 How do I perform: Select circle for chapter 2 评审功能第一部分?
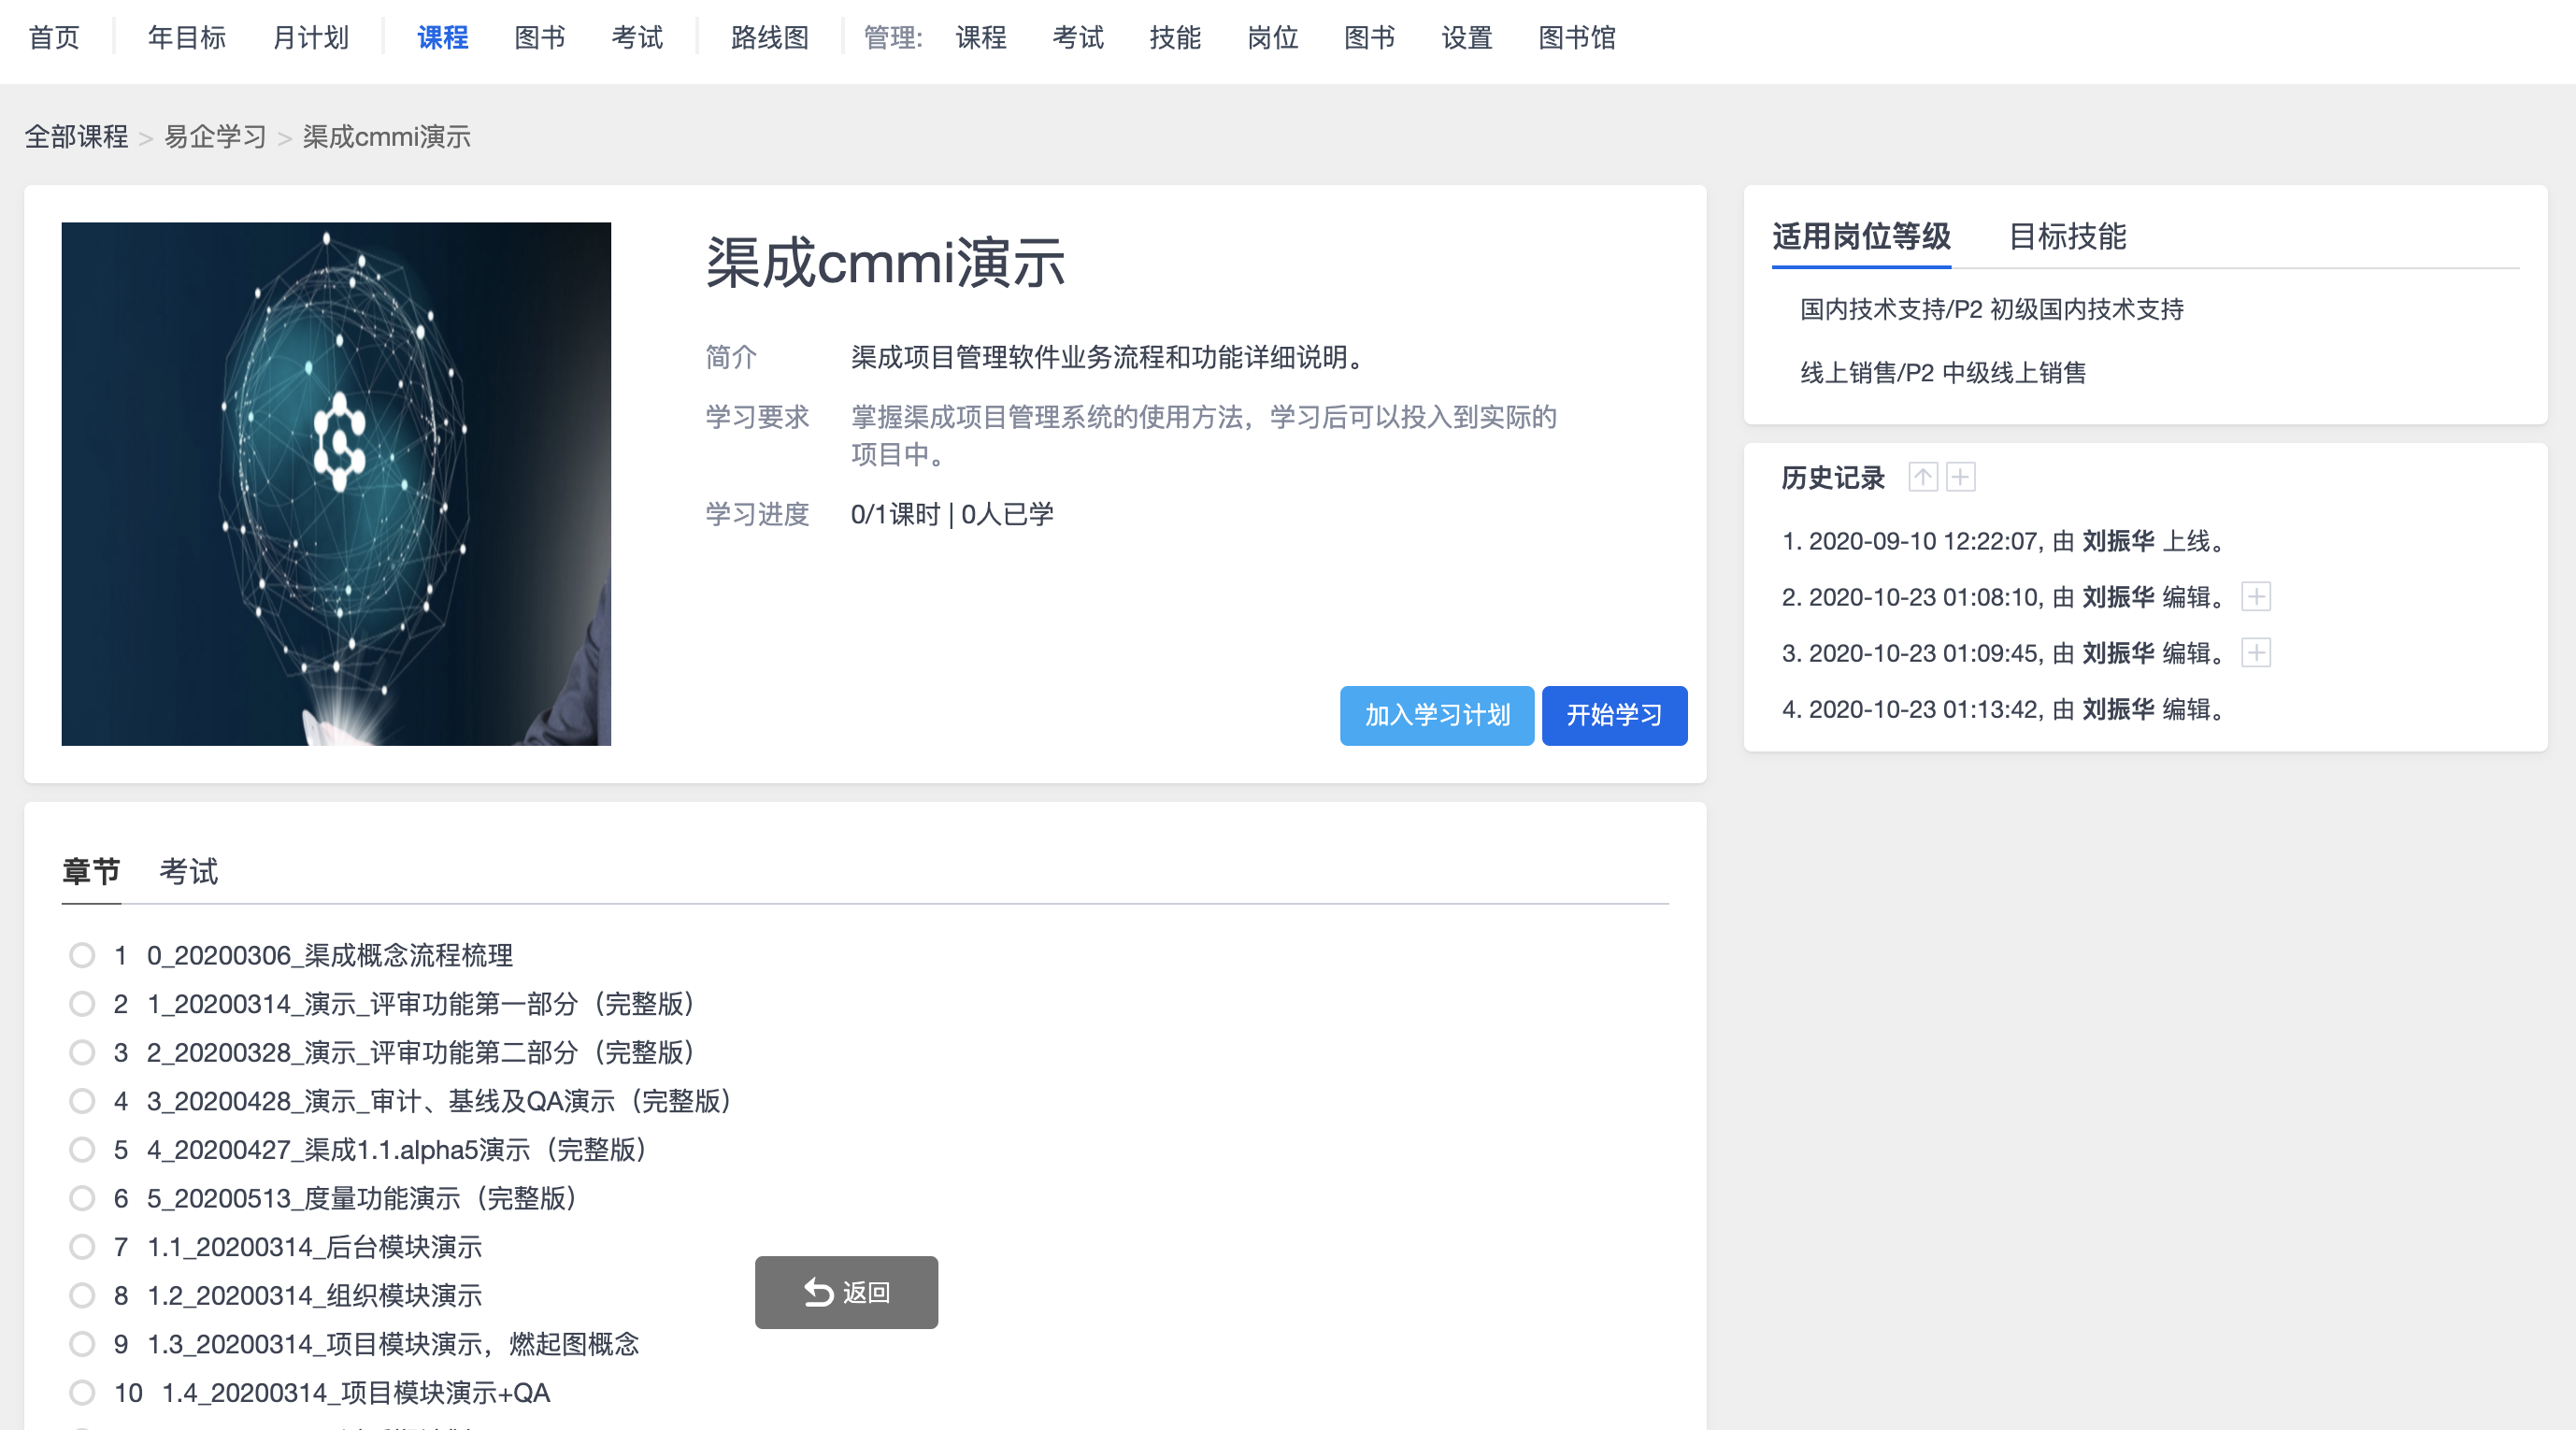click(82, 1003)
